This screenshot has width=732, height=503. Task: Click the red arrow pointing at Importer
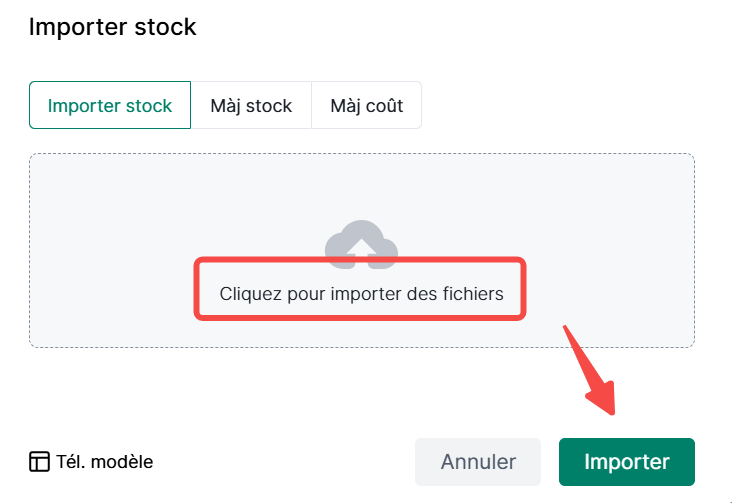point(590,370)
